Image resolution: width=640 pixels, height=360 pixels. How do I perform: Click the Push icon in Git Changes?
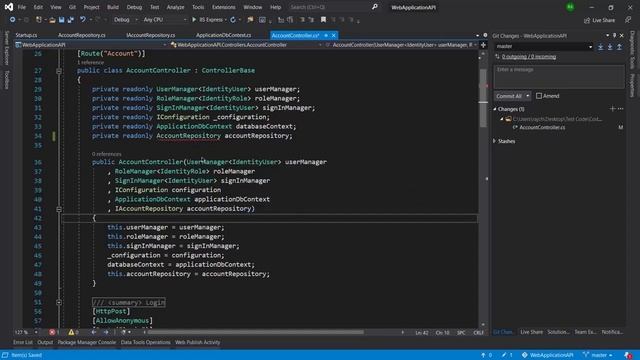tap(619, 47)
